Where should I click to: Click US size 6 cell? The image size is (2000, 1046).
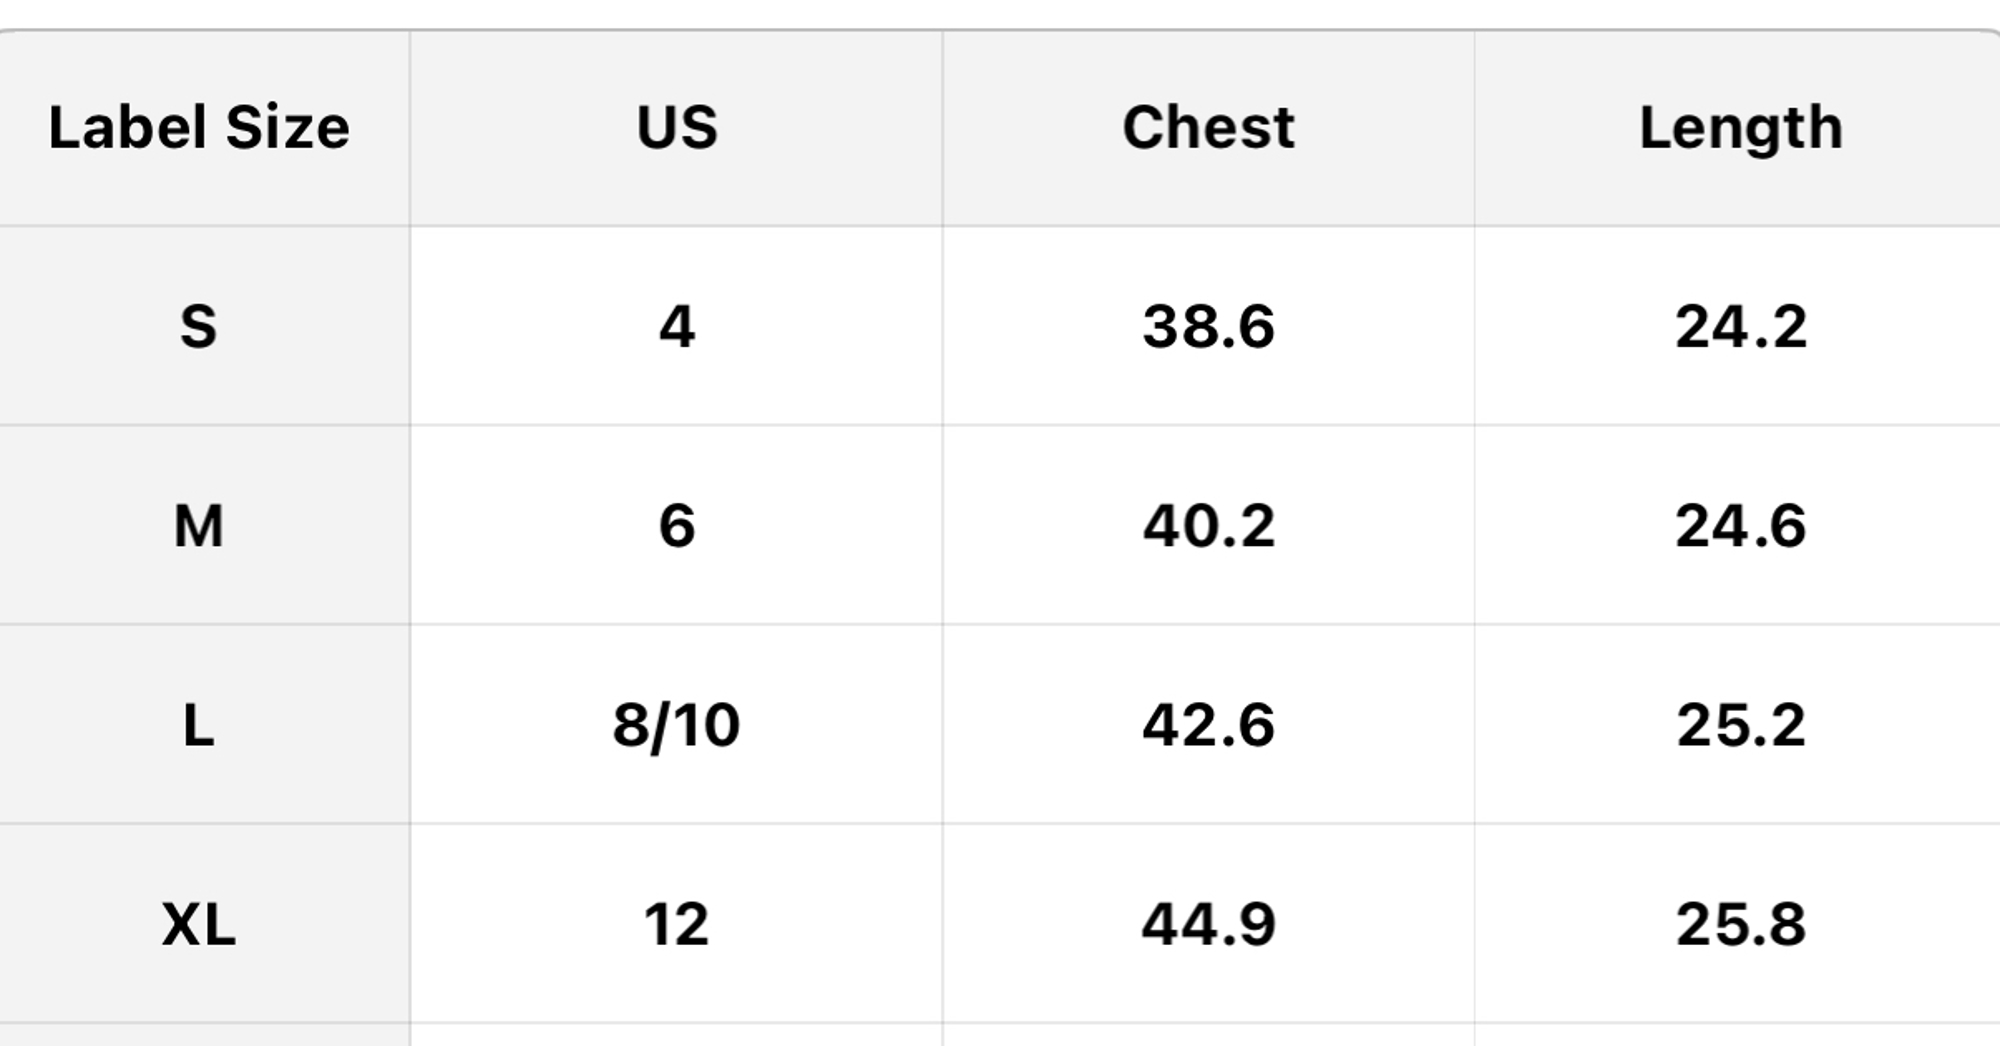(x=677, y=525)
